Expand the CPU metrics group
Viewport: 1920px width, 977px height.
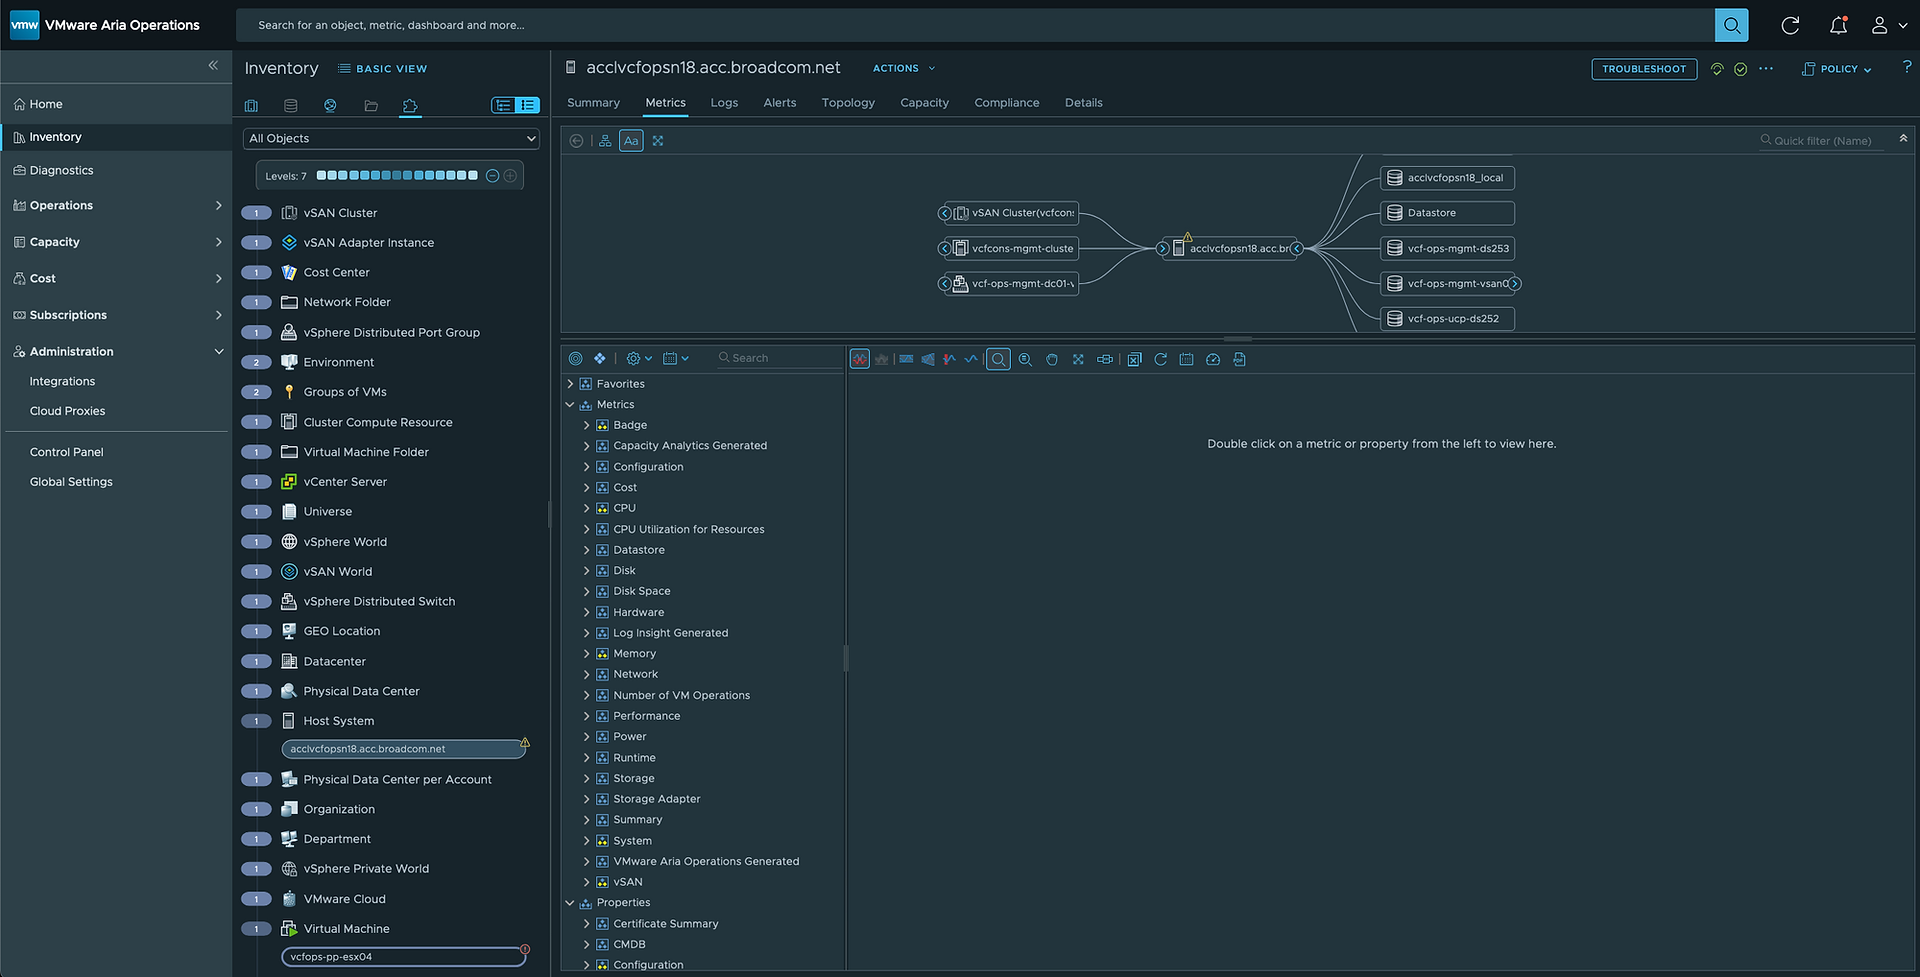point(587,508)
